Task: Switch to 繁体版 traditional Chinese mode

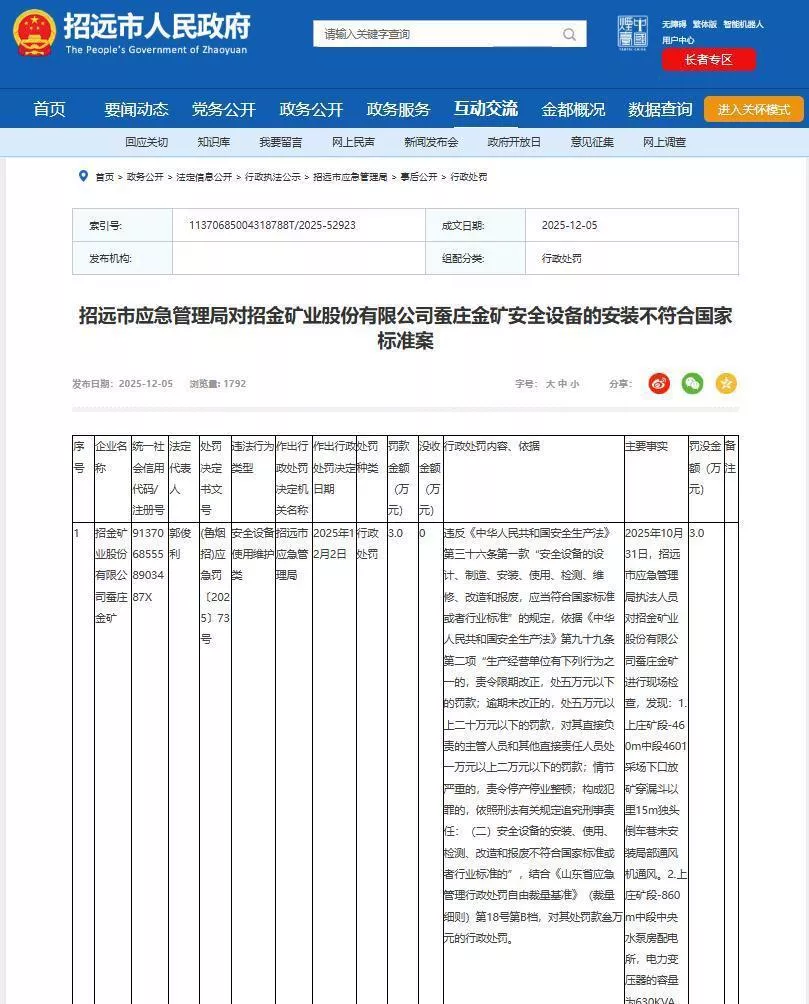Action: [705, 24]
